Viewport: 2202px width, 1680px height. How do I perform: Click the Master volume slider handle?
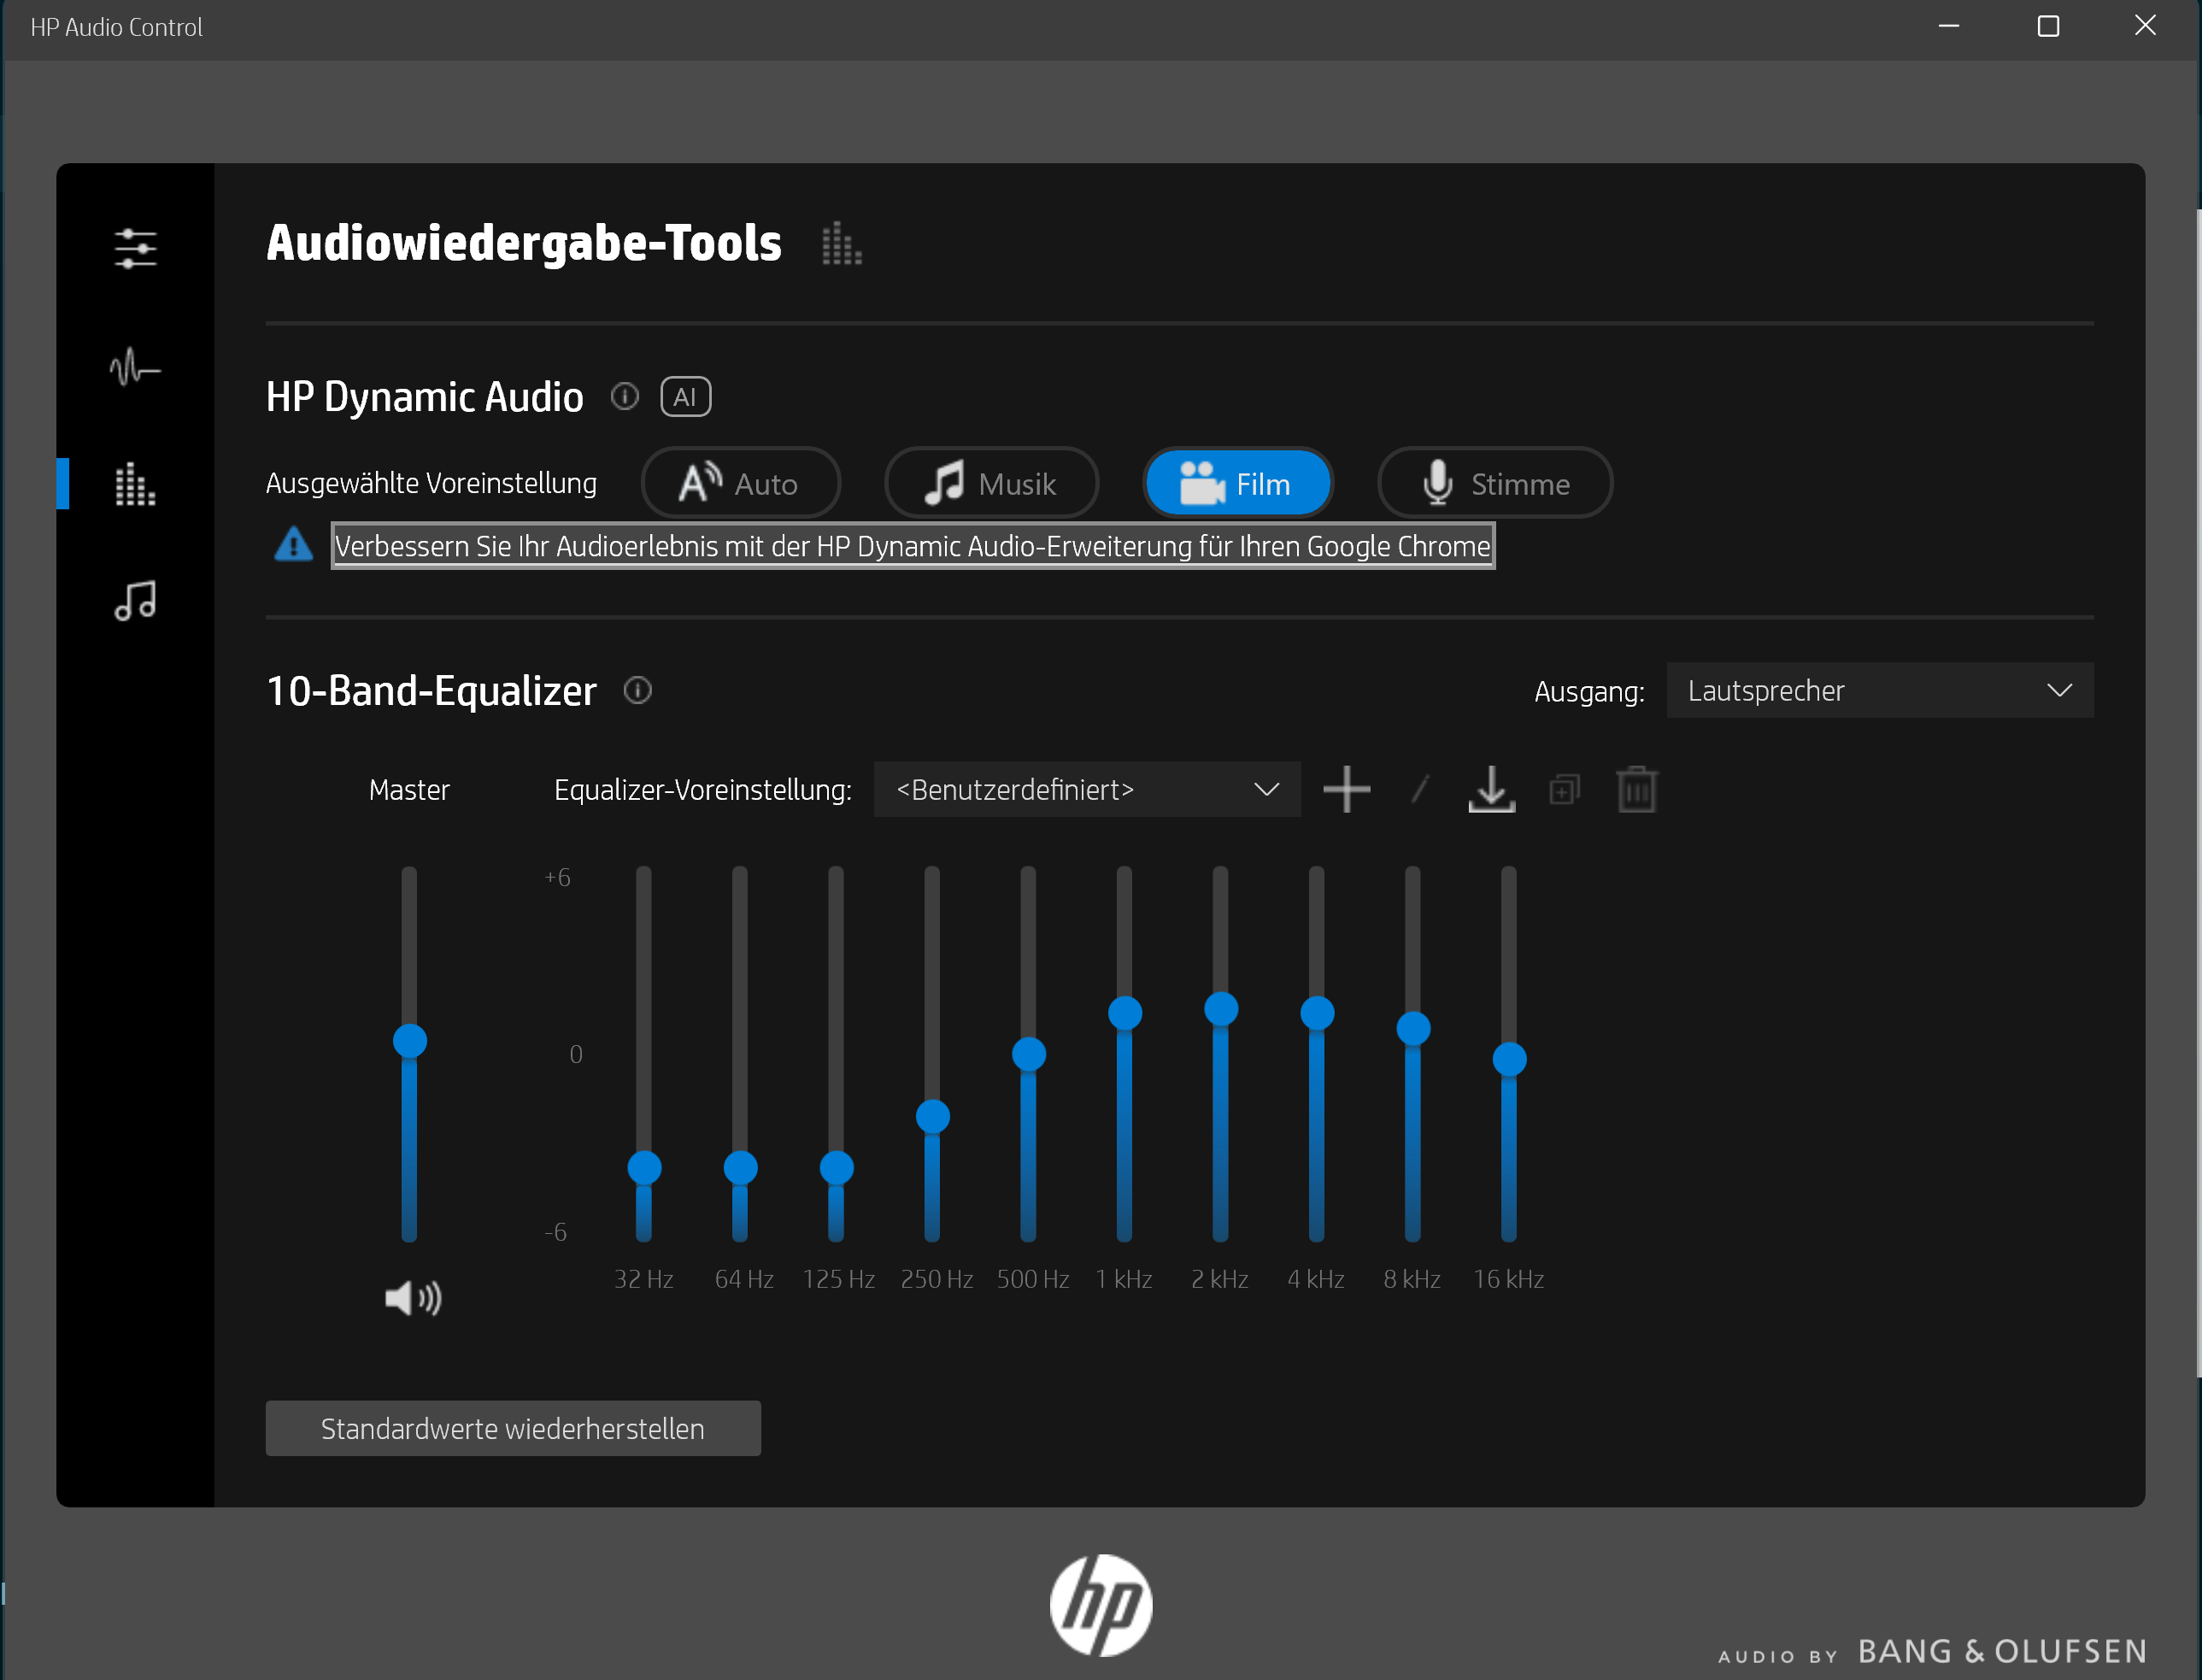pyautogui.click(x=410, y=1041)
